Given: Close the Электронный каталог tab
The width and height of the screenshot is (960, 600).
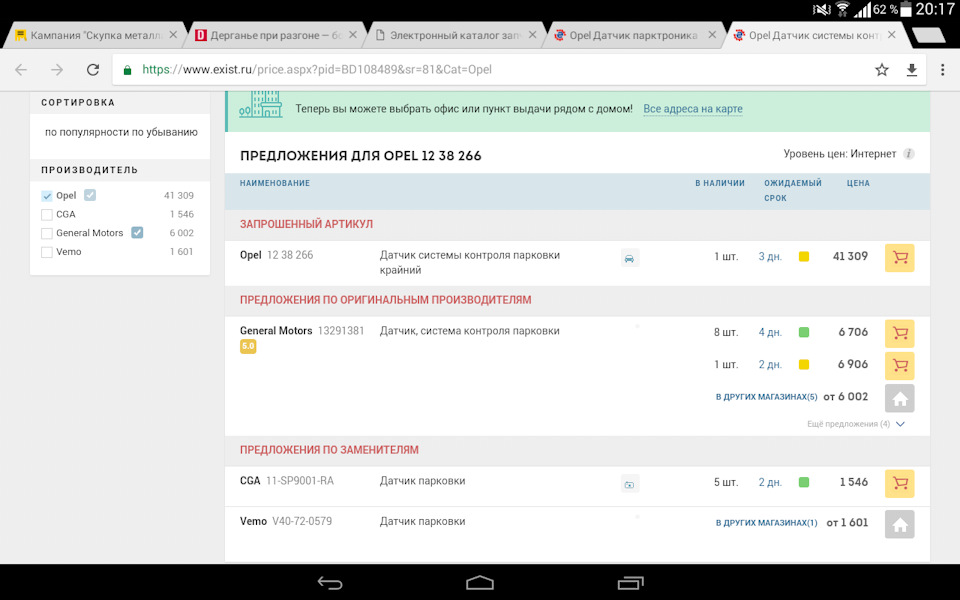Looking at the screenshot, I should pos(532,35).
